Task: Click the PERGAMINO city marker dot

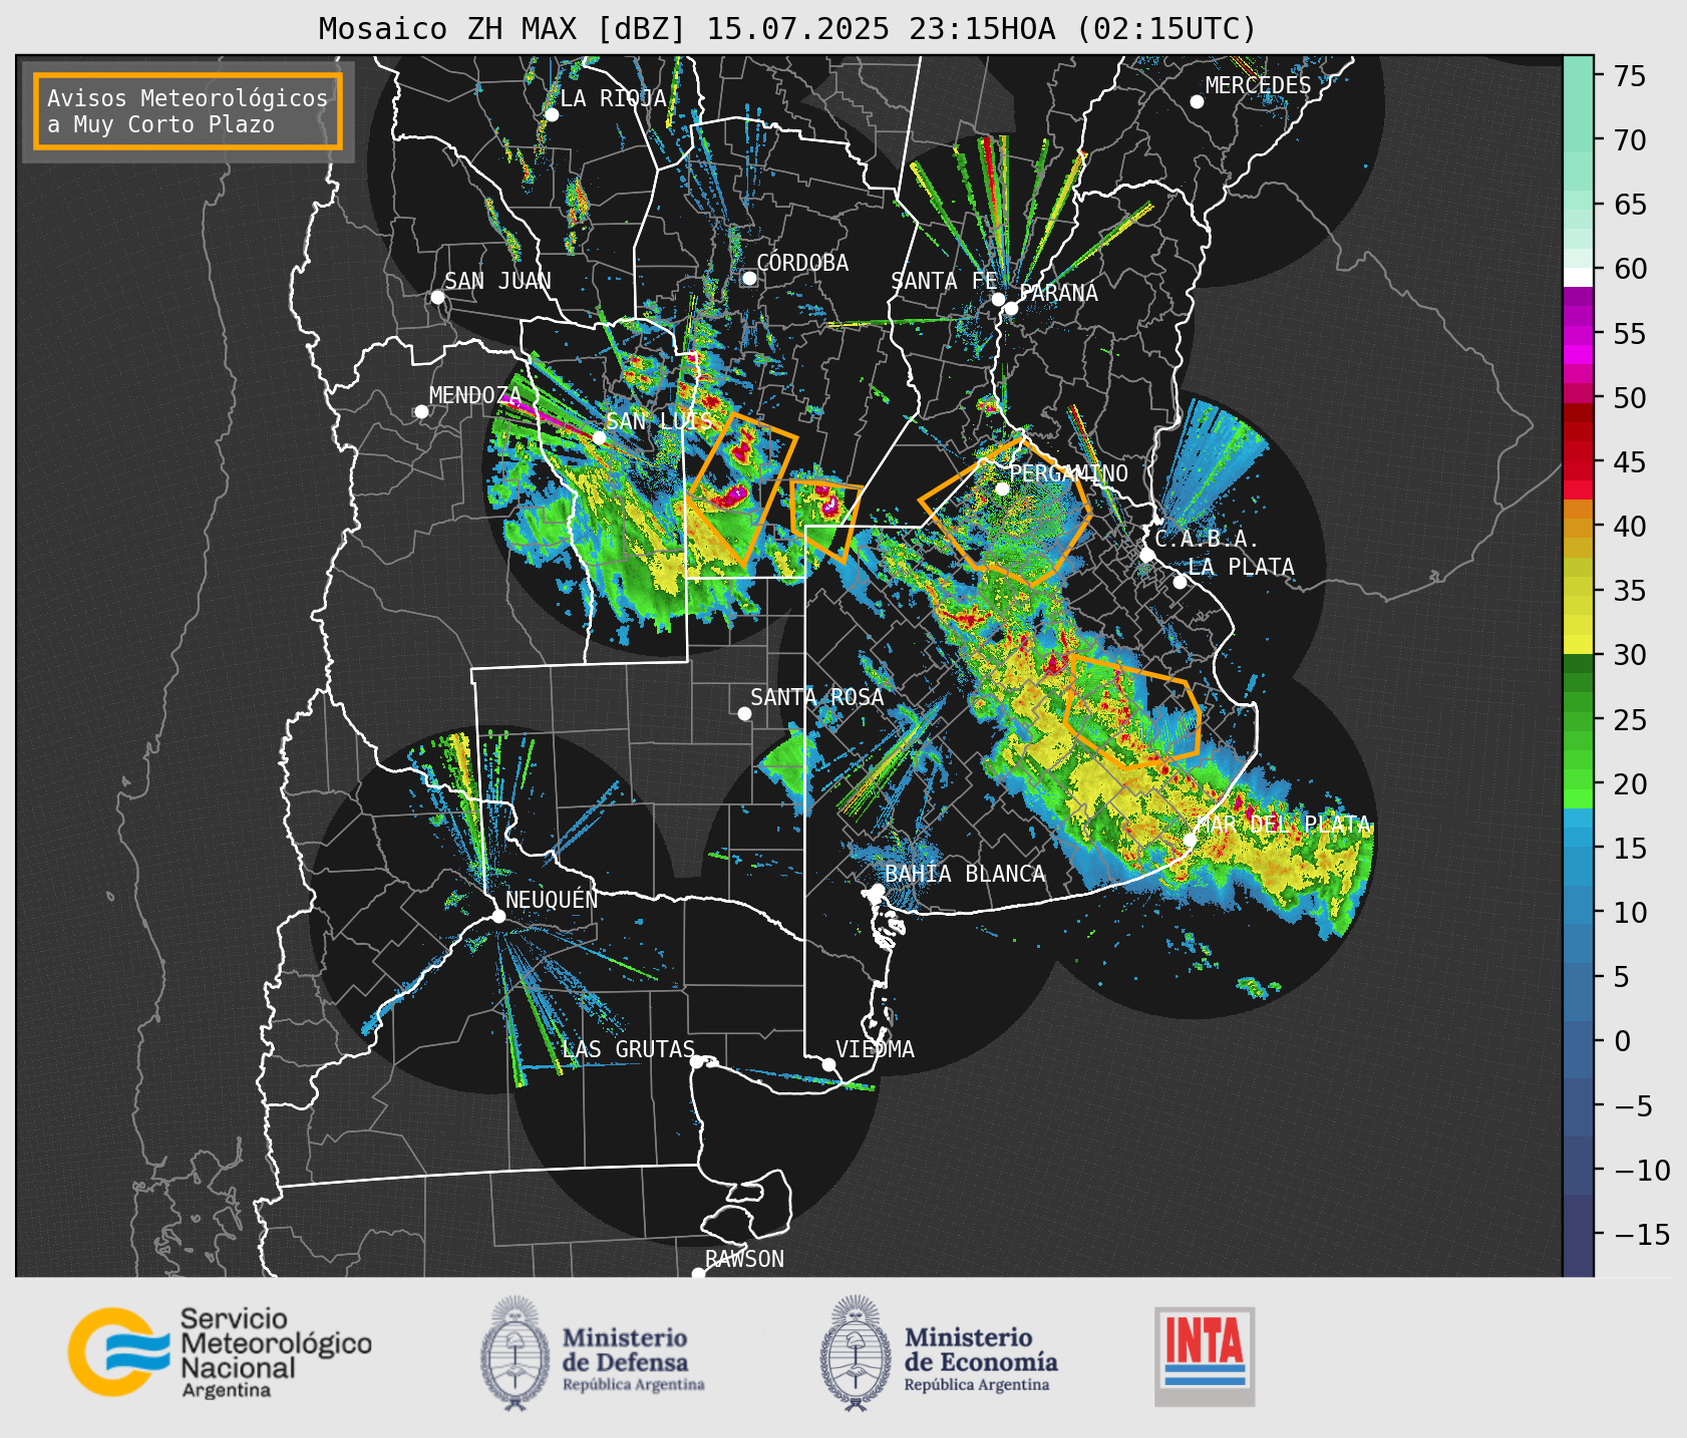Action: (1002, 489)
